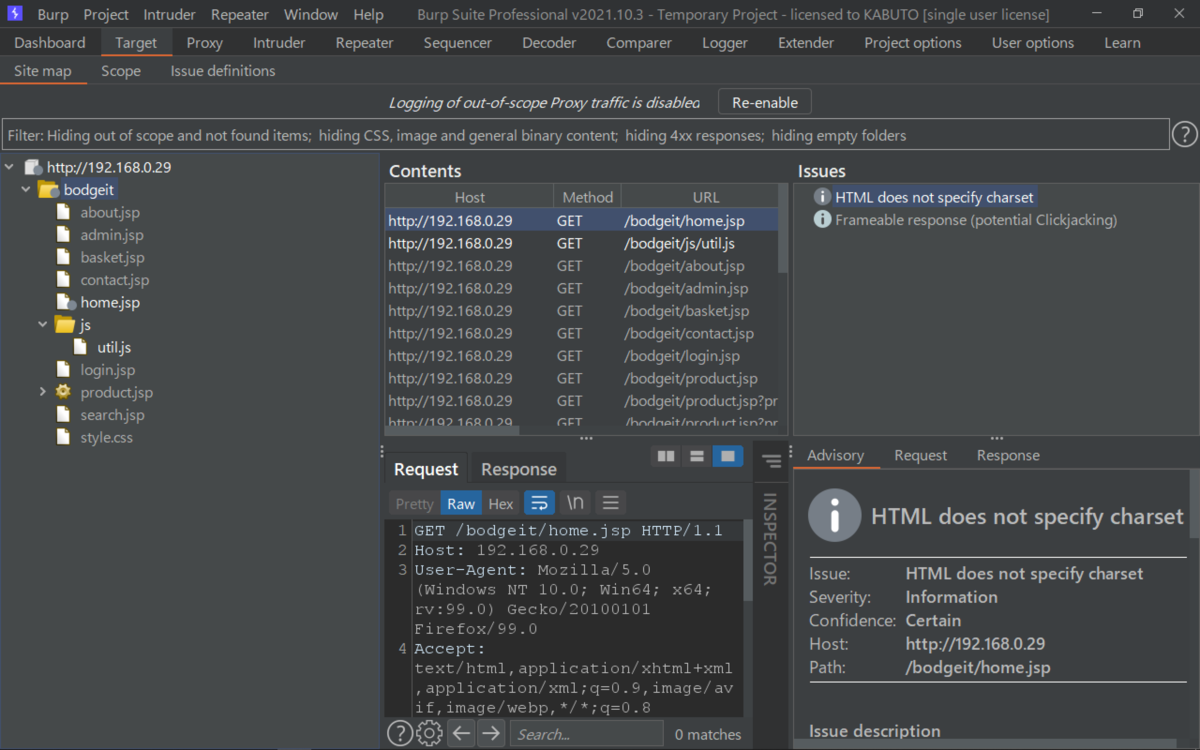Screen dimensions: 1200x750
Task: Collapse the http://192.168.0.29 tree node
Action: point(10,167)
